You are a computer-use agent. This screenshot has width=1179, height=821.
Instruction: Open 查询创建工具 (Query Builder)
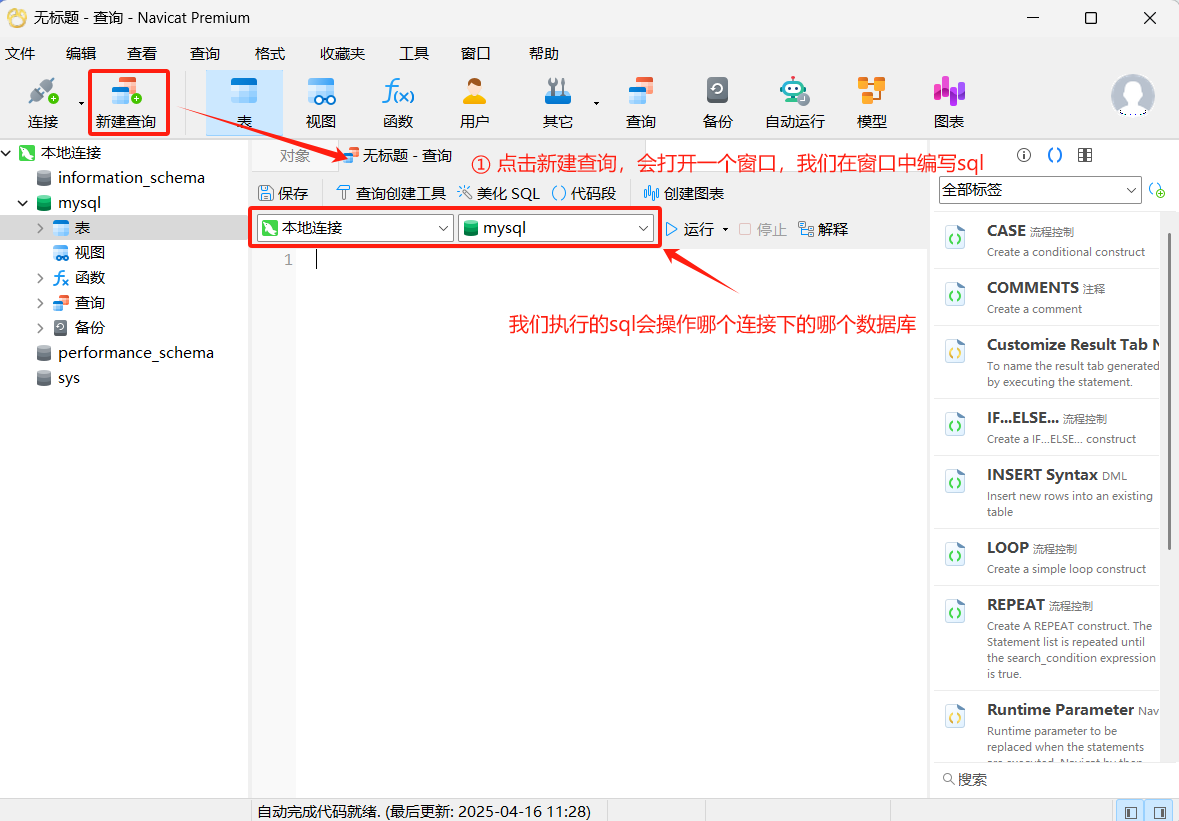pos(390,193)
